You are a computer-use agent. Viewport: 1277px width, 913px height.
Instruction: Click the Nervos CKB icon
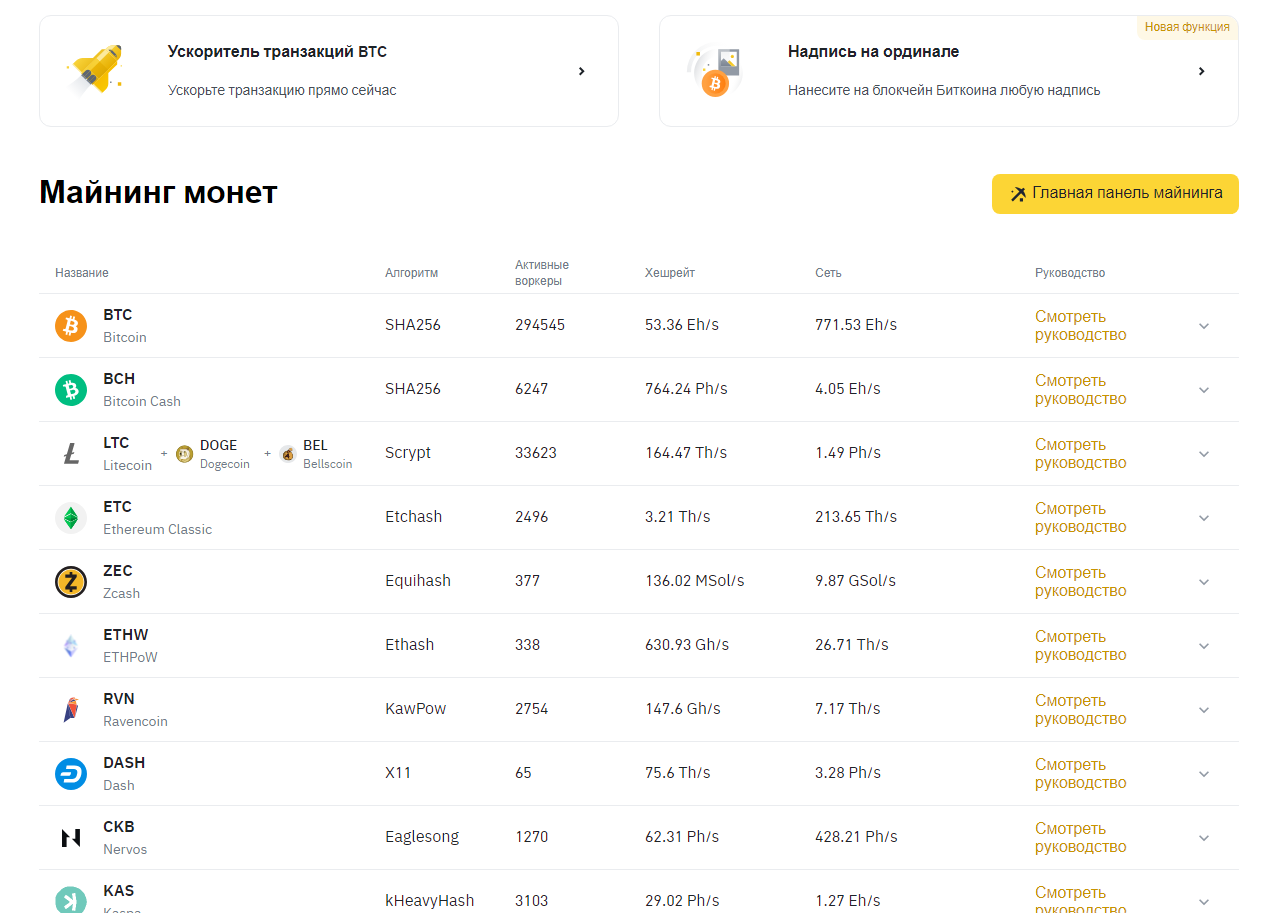(x=71, y=838)
